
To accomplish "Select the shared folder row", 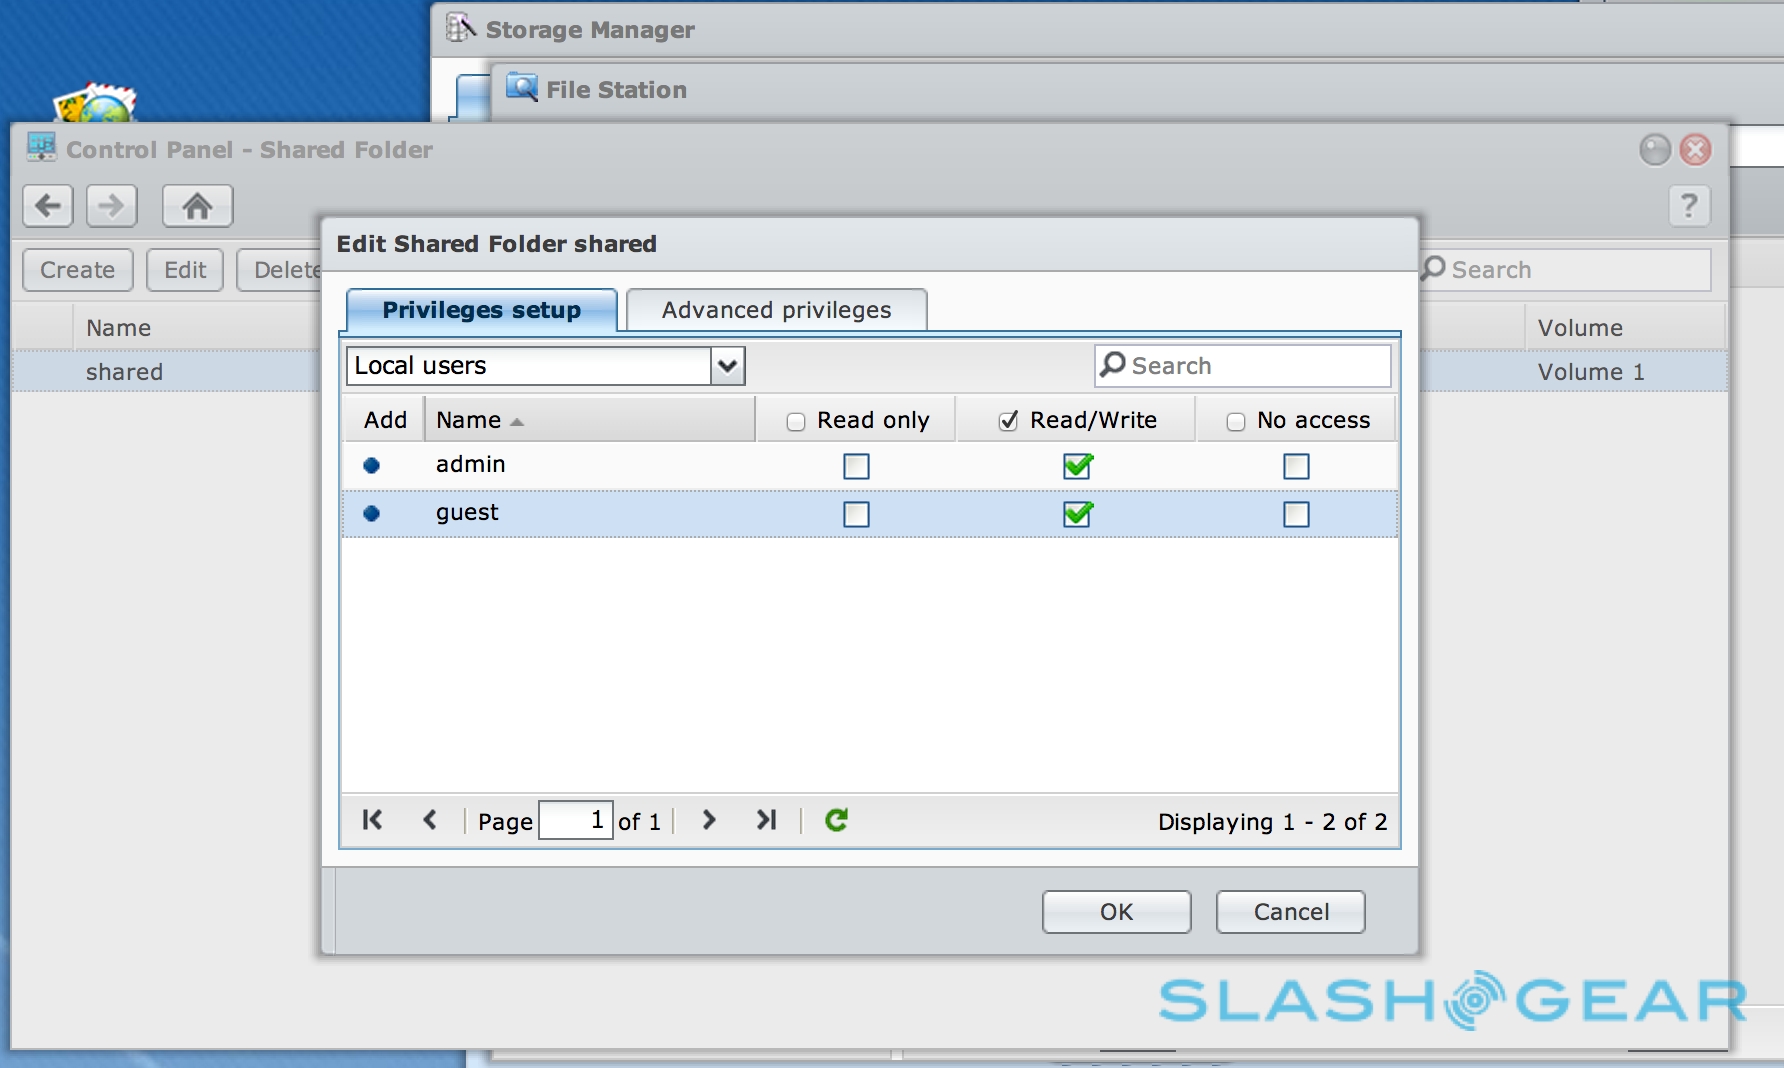I will (x=167, y=372).
